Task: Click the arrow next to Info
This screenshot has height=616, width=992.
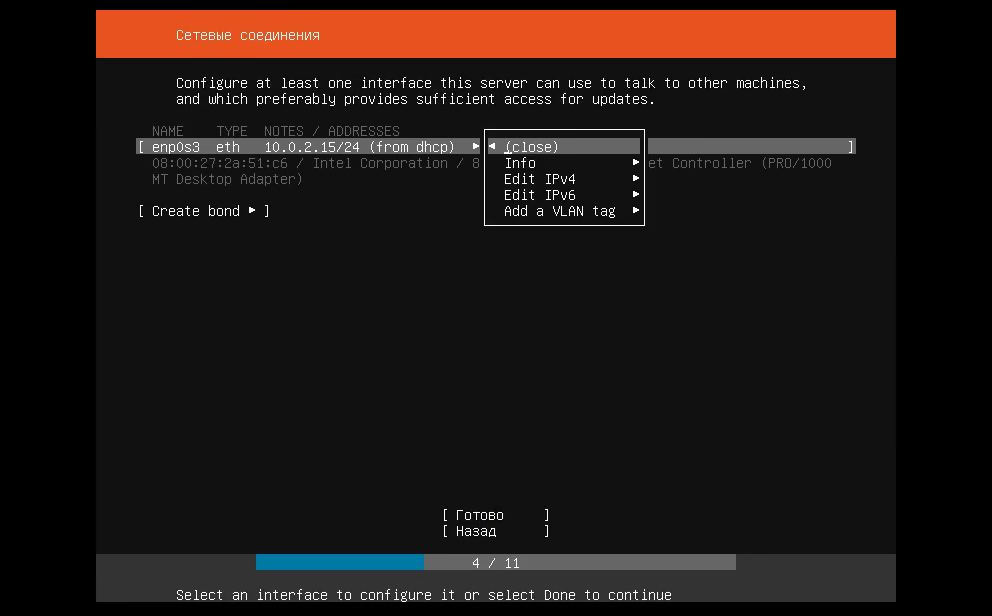Action: click(x=636, y=163)
